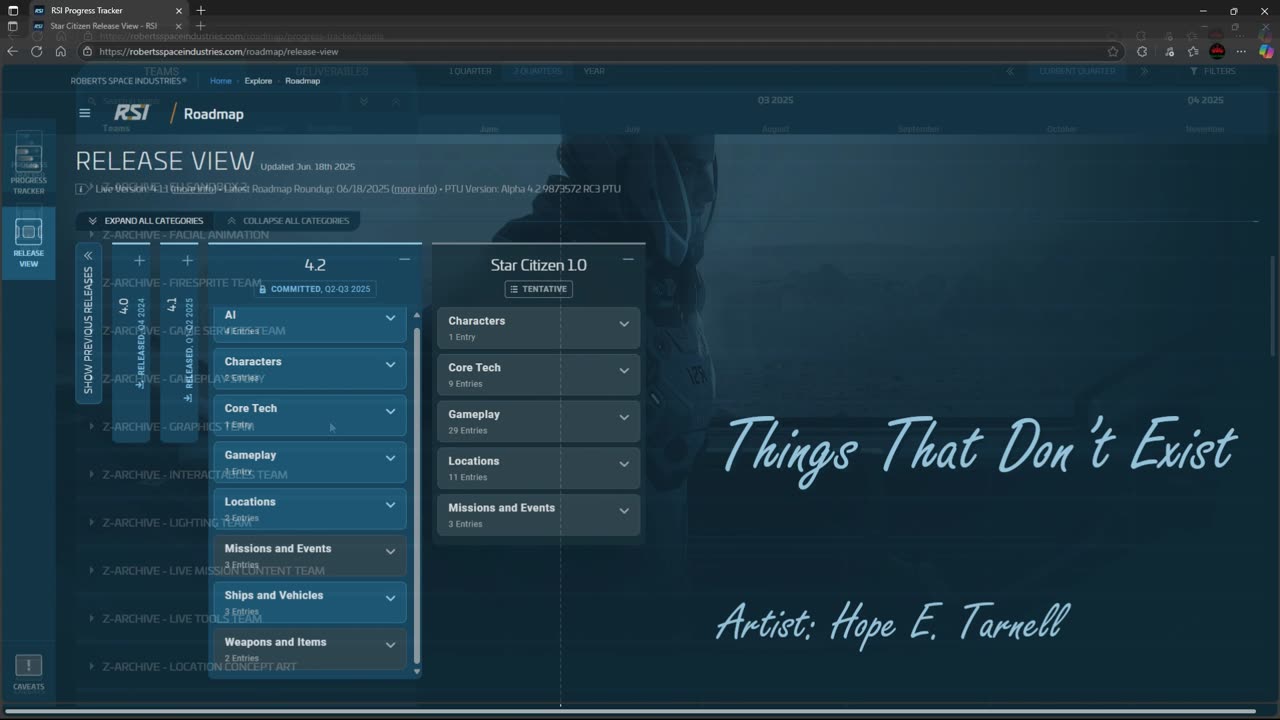This screenshot has width=1280, height=720.
Task: Click the RSI logo in the header
Action: (x=131, y=113)
